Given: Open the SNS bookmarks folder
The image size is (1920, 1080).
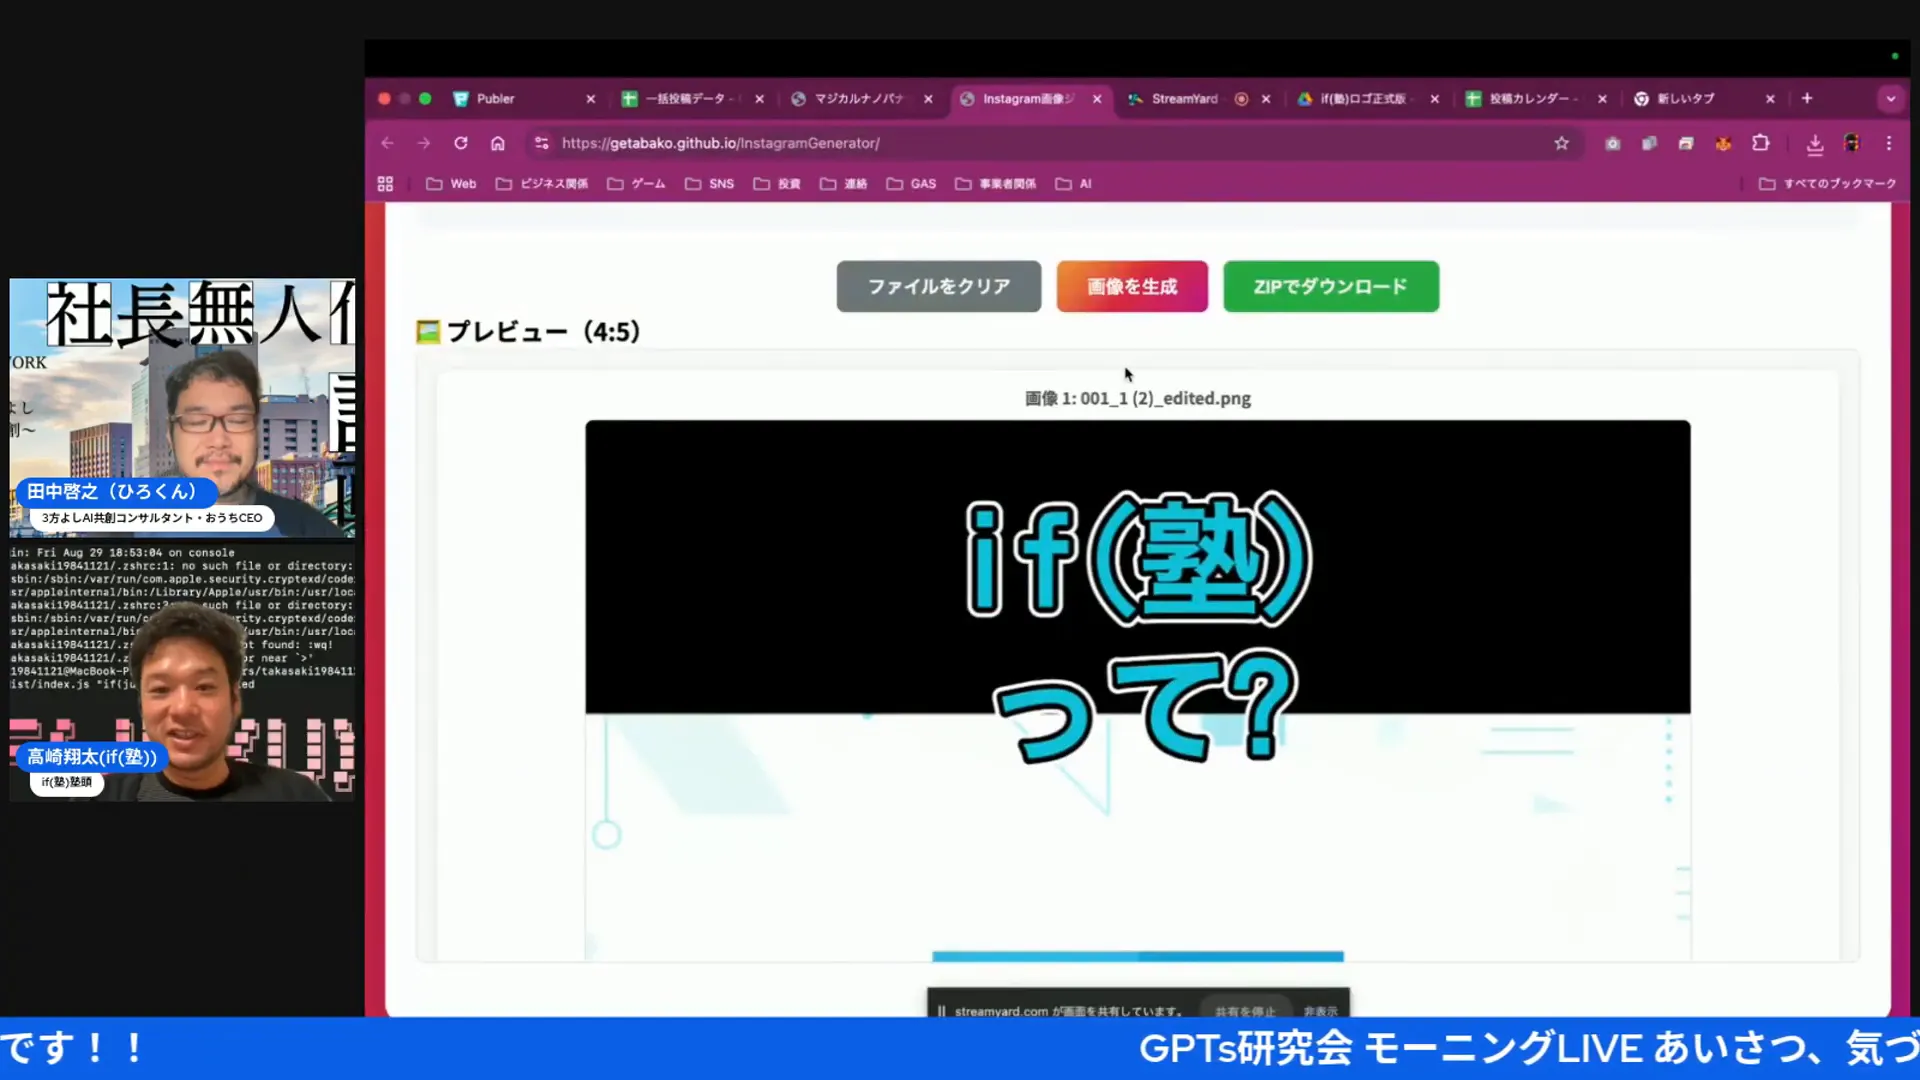Looking at the screenshot, I should 709,183.
